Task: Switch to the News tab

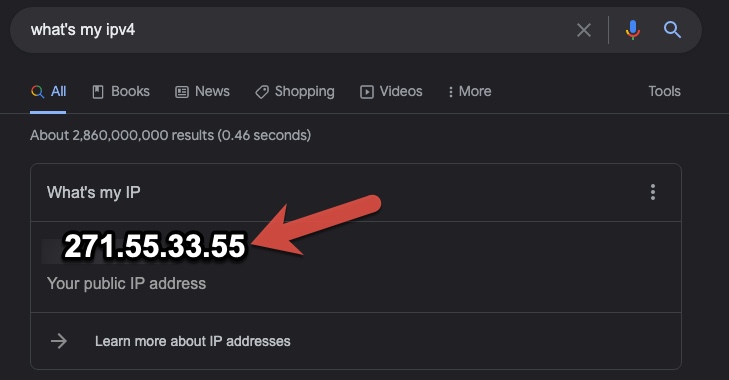Action: 202,91
